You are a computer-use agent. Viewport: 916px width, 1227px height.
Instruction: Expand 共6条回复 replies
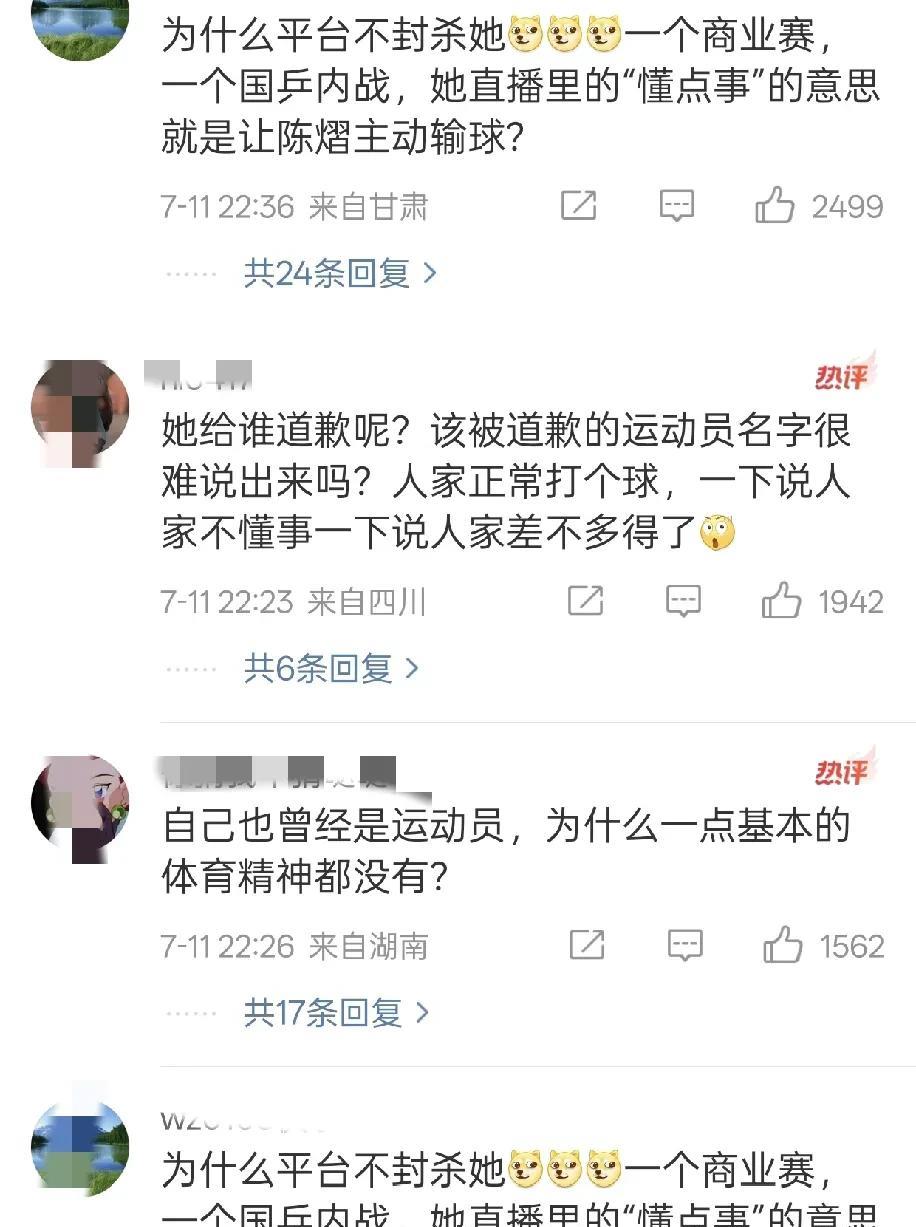tap(332, 669)
